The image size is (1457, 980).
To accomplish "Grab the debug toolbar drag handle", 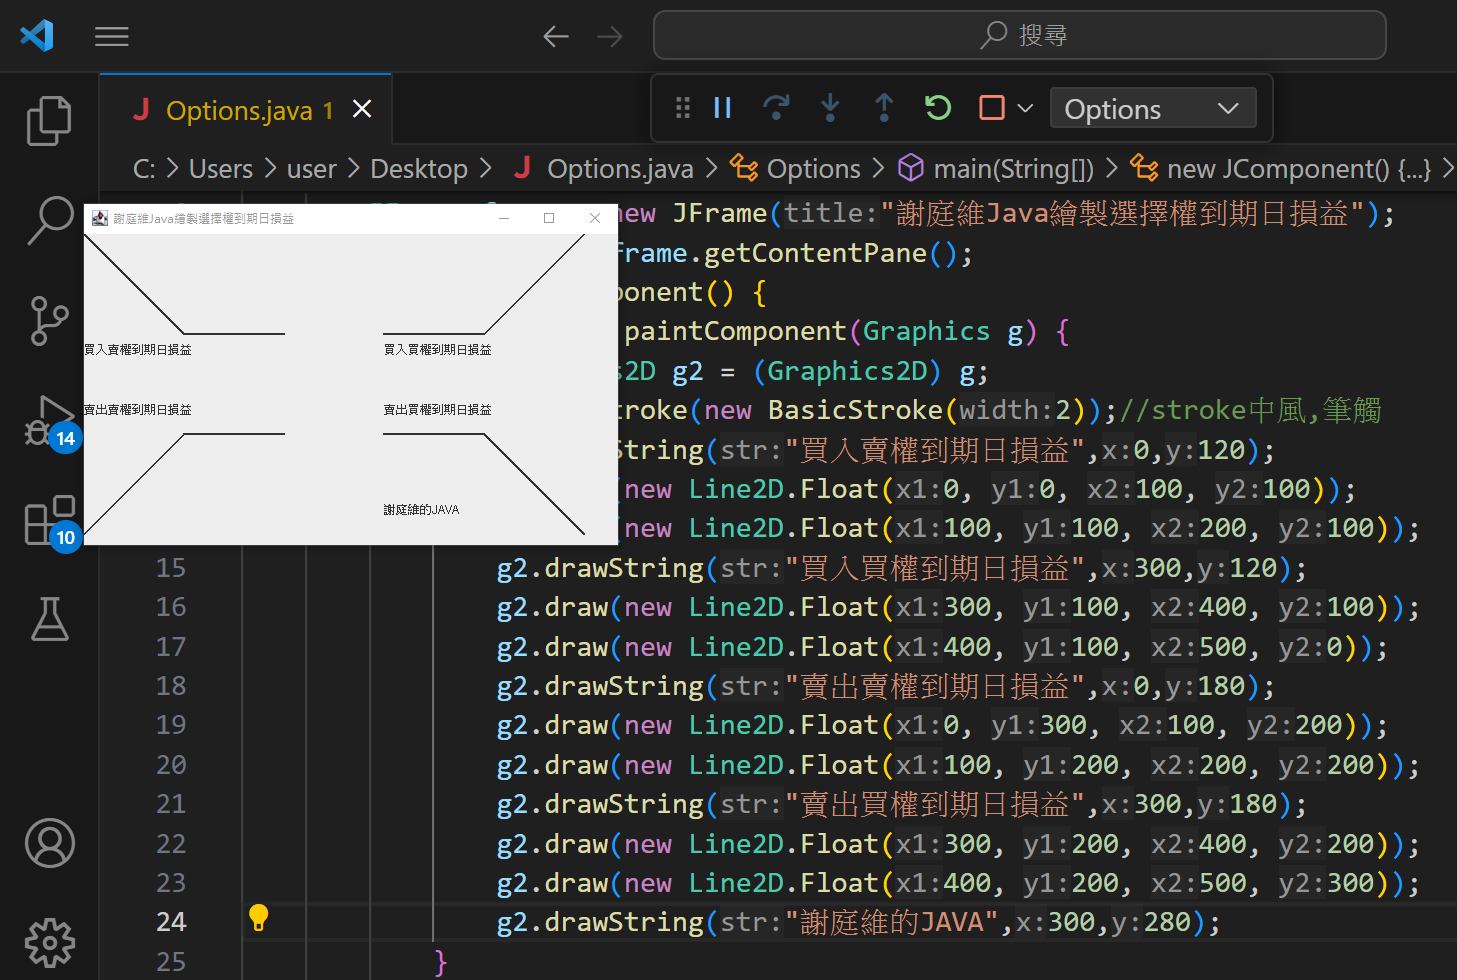I will point(683,108).
